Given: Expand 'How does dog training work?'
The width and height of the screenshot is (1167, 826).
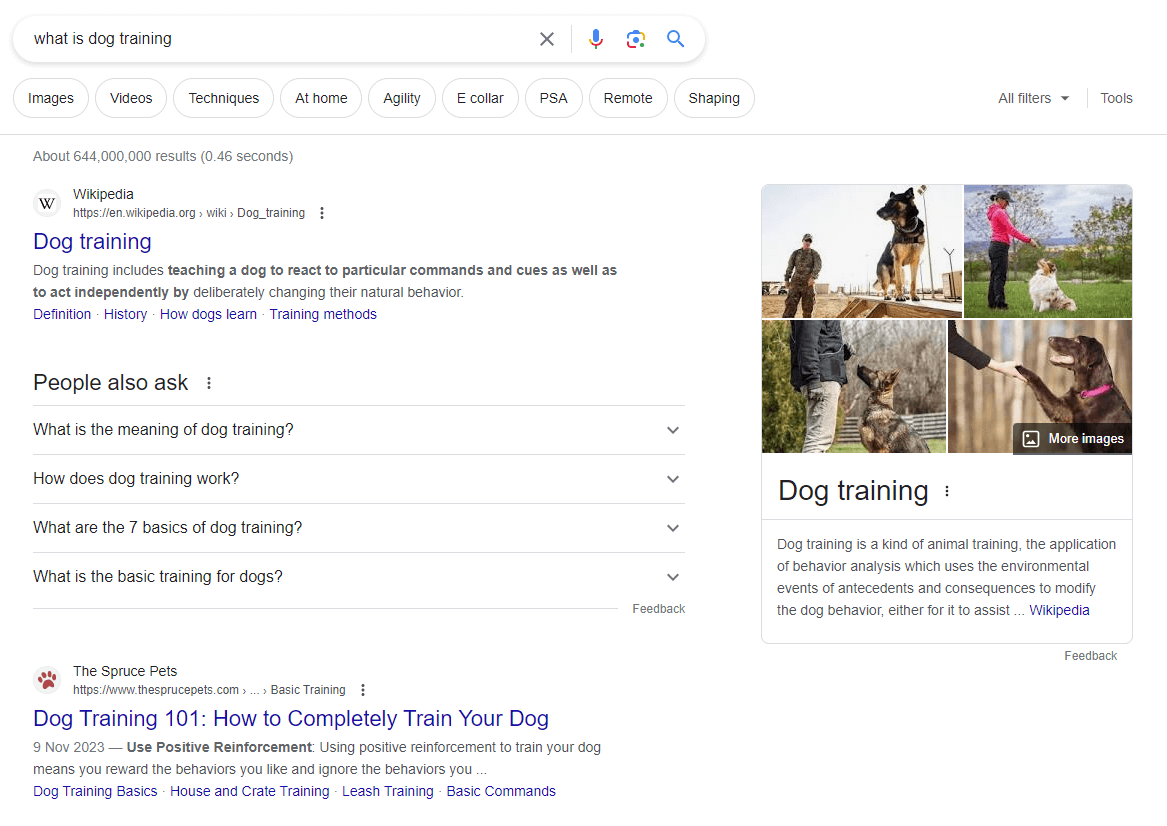Looking at the screenshot, I should point(359,479).
